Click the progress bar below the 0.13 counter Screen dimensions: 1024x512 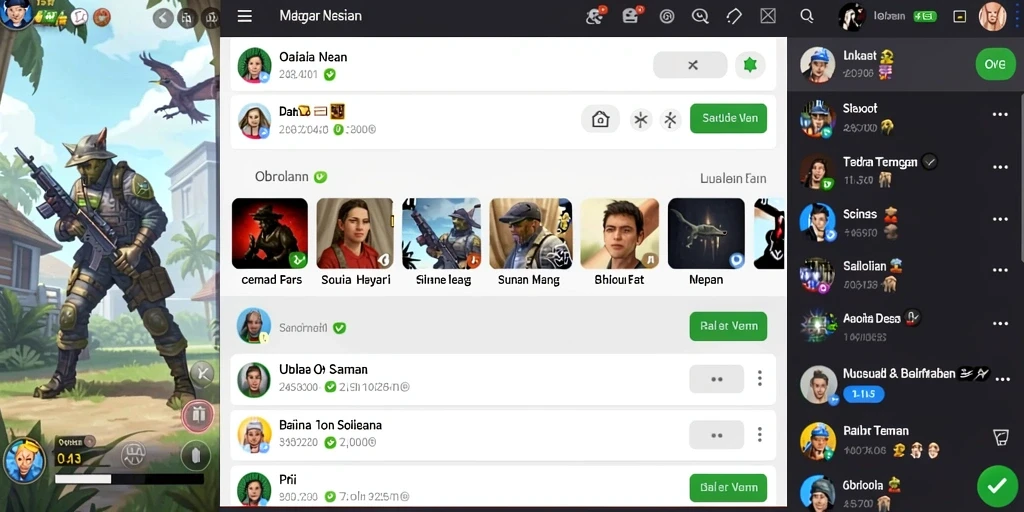129,479
